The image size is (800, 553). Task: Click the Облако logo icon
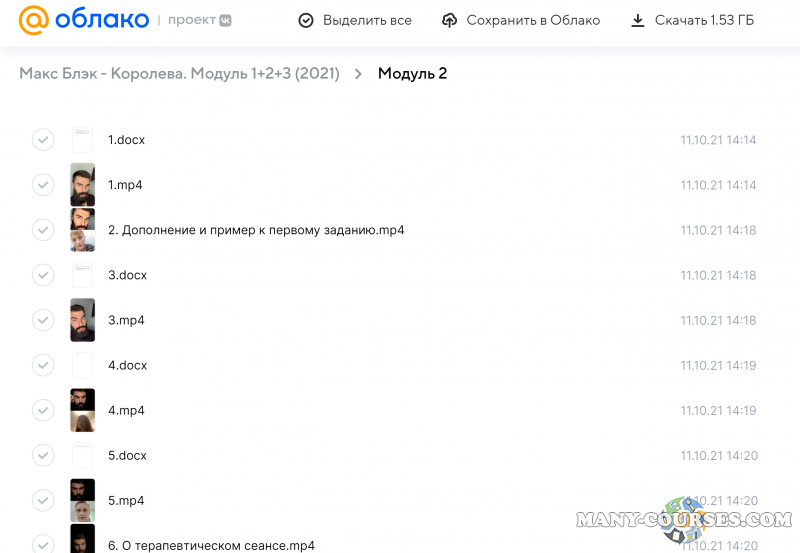33,20
